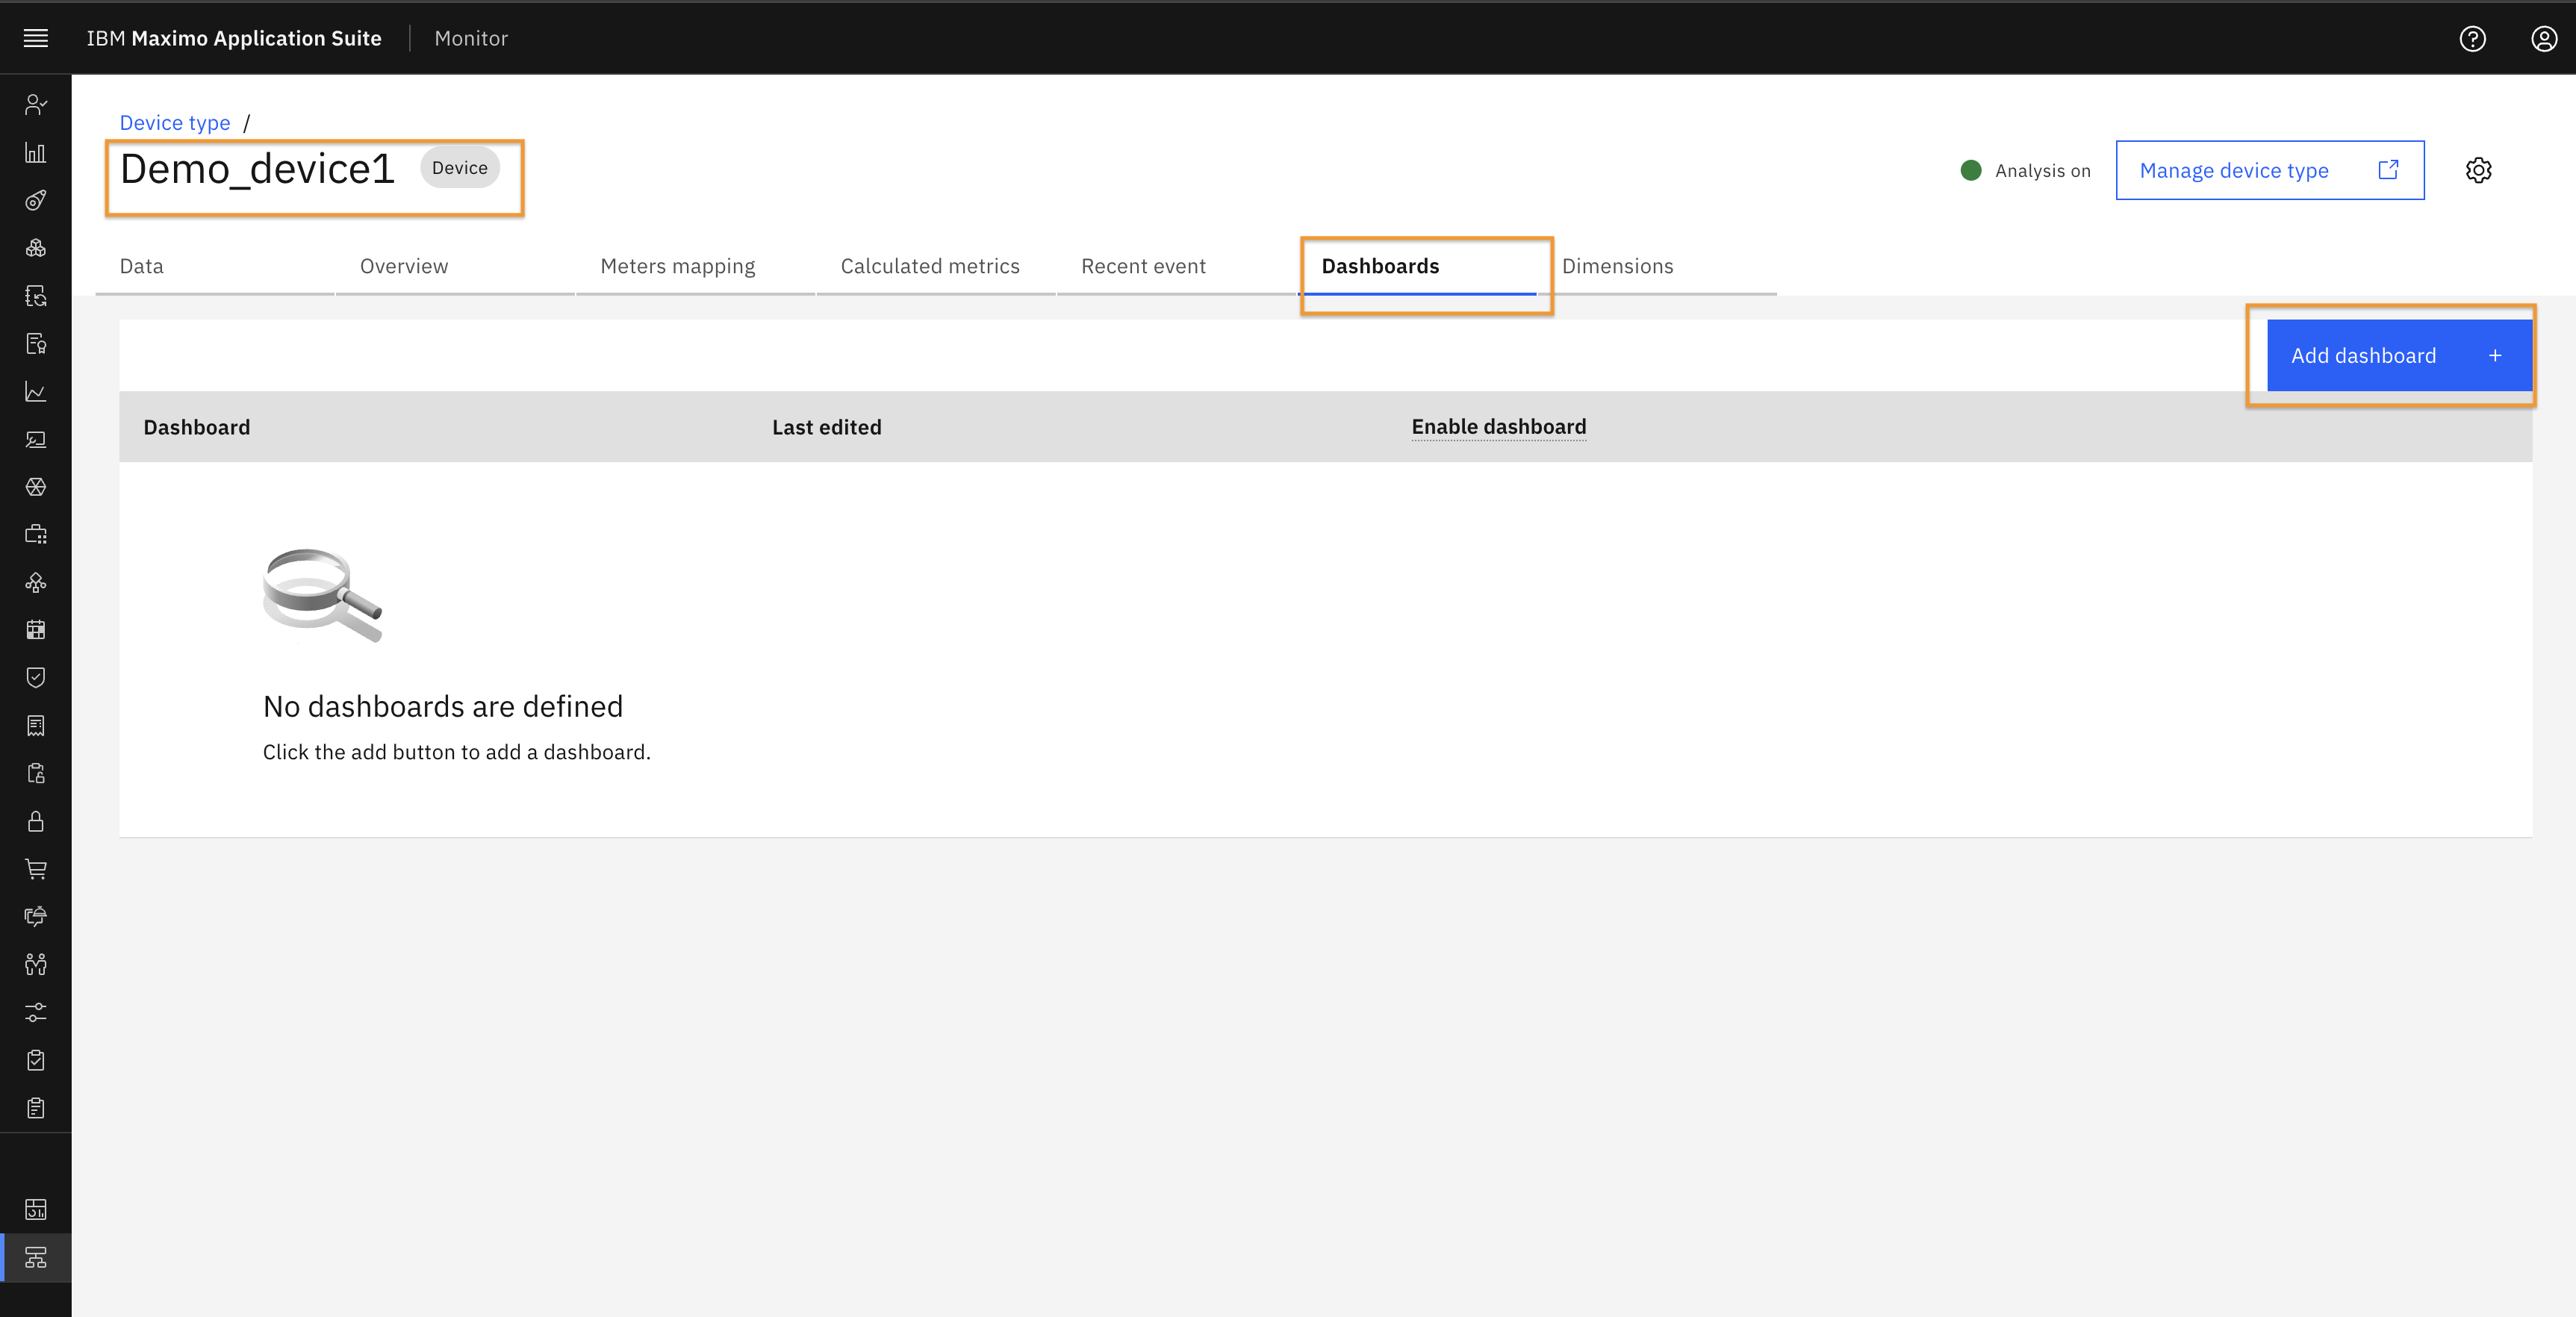Screen dimensions: 2576x1317
Task: Select the Dashboards tab
Action: click(x=1417, y=266)
